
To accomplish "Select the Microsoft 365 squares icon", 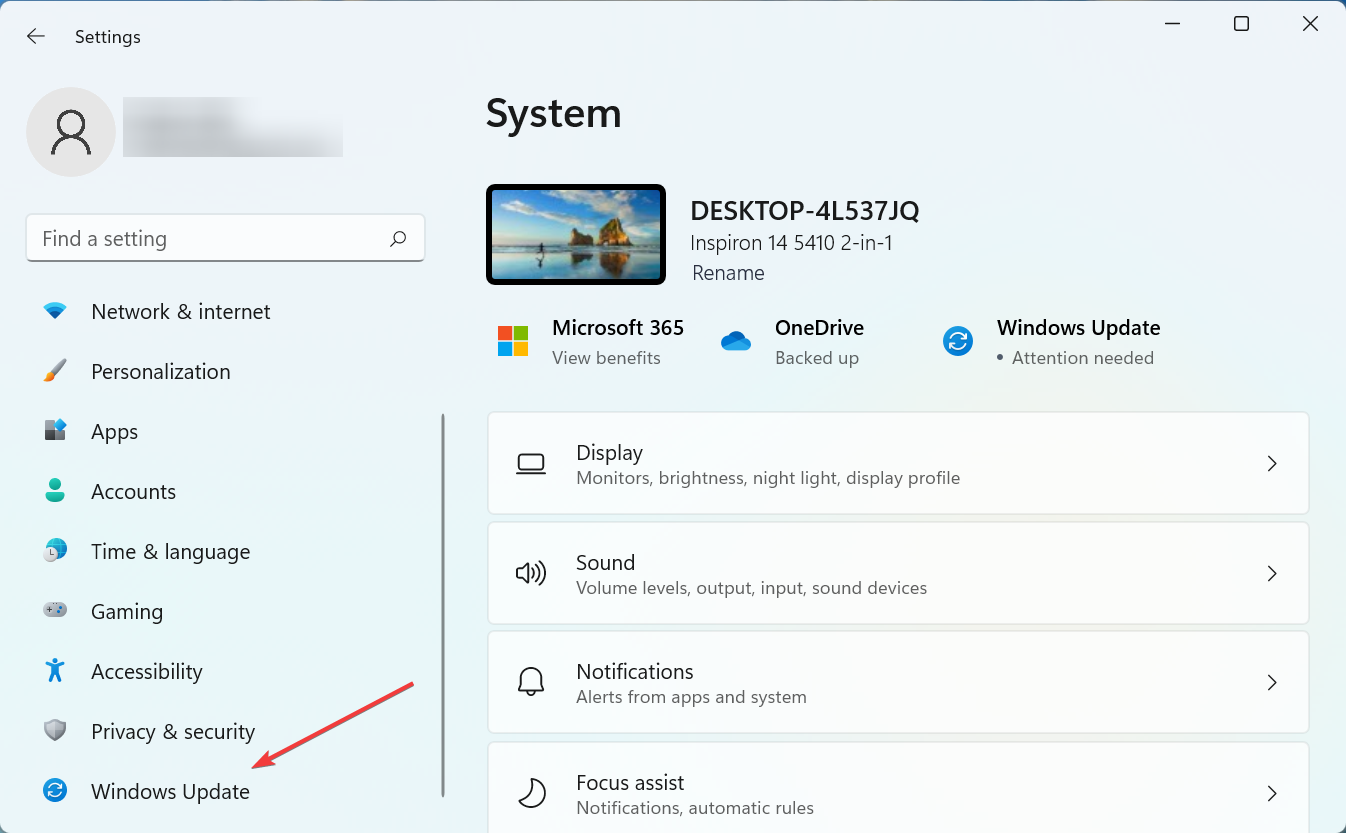I will tap(513, 340).
